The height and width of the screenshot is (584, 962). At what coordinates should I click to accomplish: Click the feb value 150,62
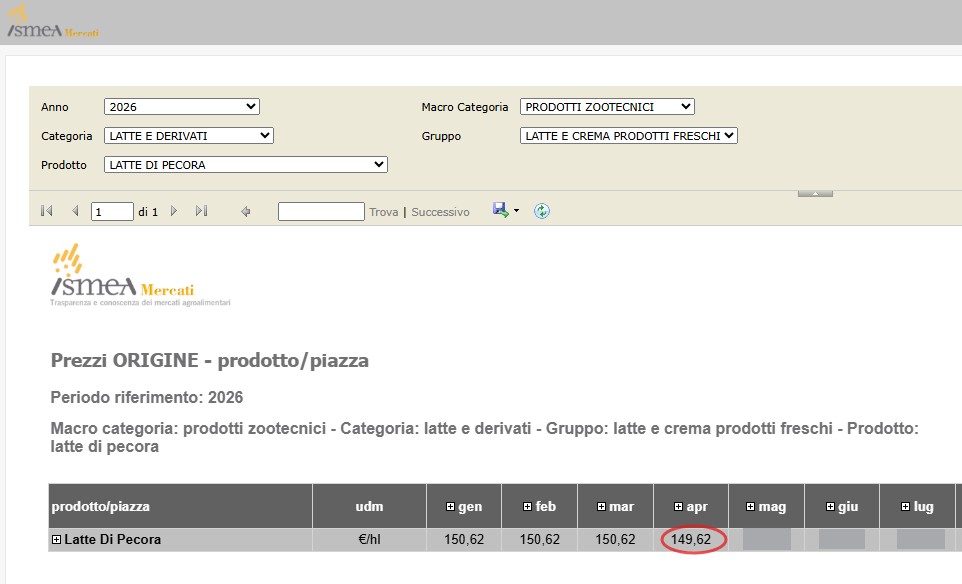[x=539, y=540]
